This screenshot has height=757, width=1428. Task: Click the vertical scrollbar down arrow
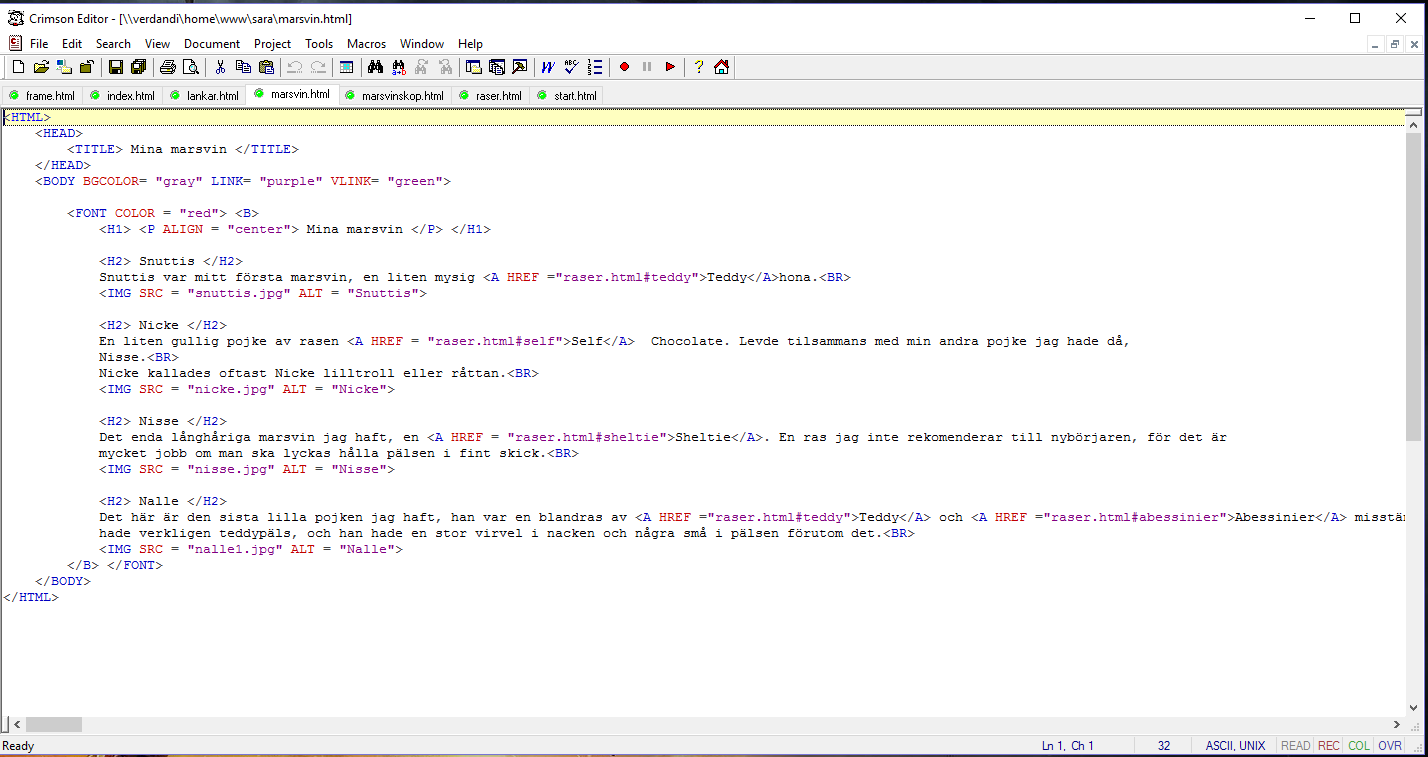click(1413, 706)
